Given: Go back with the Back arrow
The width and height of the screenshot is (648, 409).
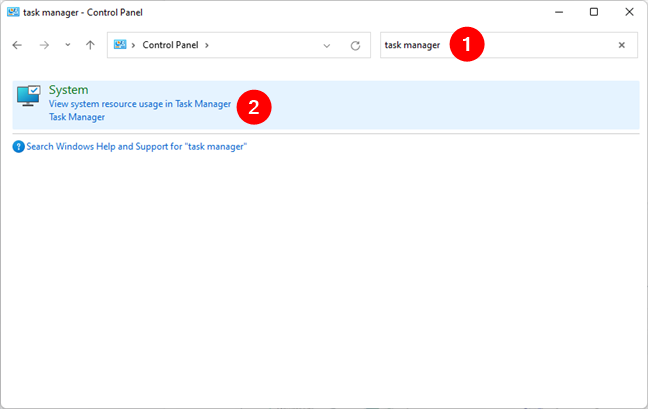Looking at the screenshot, I should coord(17,45).
